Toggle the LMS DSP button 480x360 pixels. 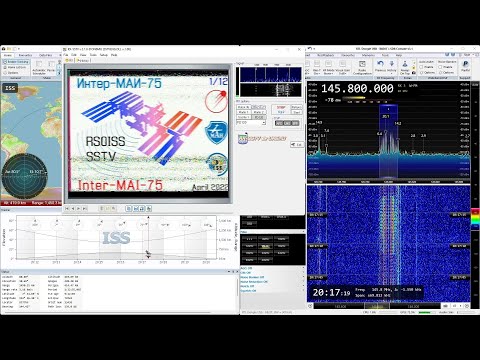click(x=287, y=123)
